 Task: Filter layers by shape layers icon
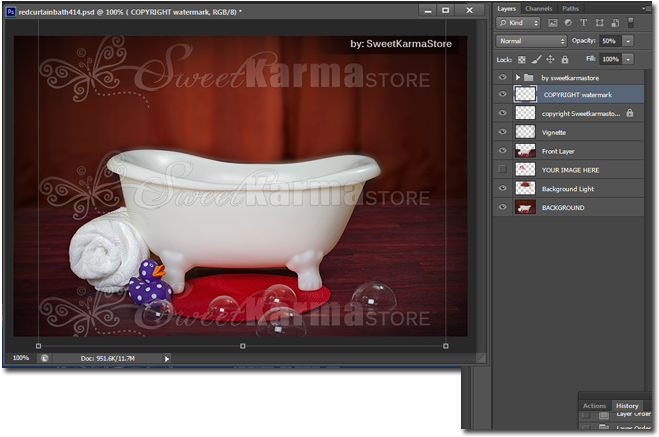point(600,23)
